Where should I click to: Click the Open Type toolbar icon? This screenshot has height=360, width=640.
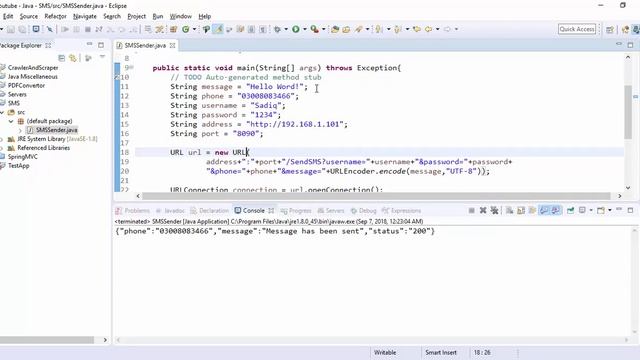coord(335,29)
